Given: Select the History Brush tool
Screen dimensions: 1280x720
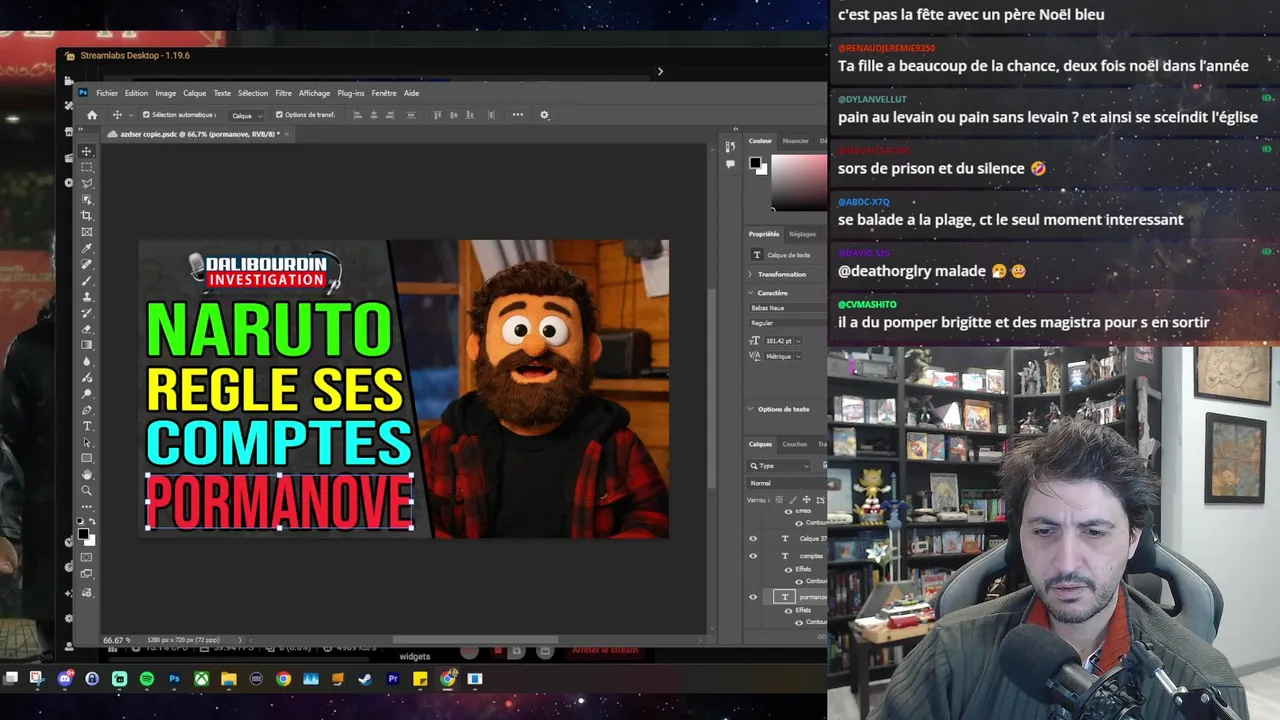Looking at the screenshot, I should [x=87, y=313].
